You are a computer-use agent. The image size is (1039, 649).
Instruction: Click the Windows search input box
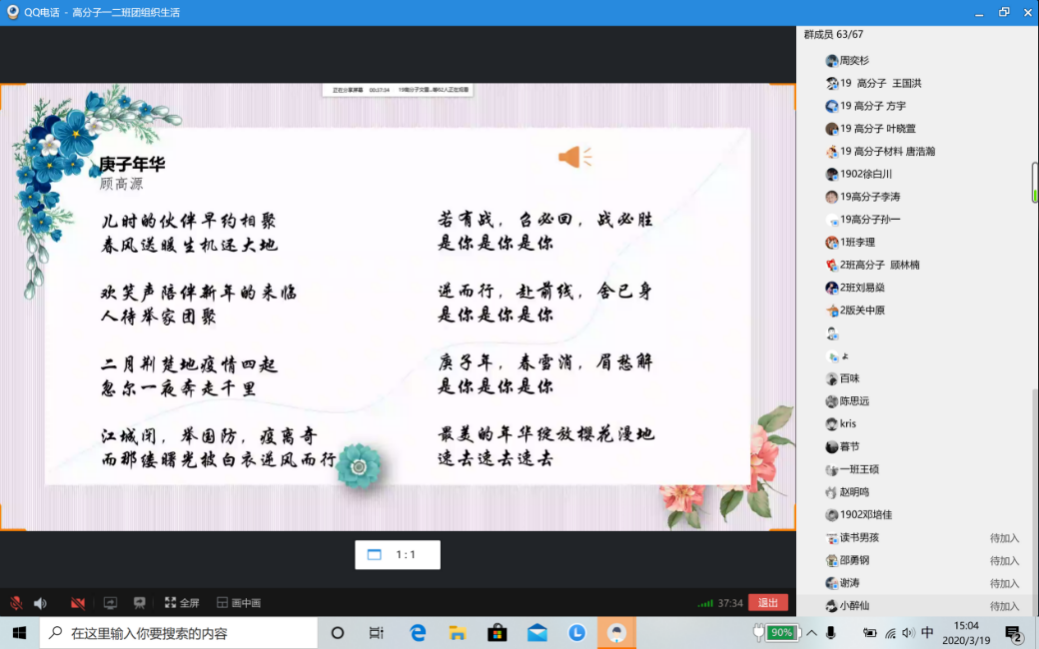pyautogui.click(x=180, y=633)
